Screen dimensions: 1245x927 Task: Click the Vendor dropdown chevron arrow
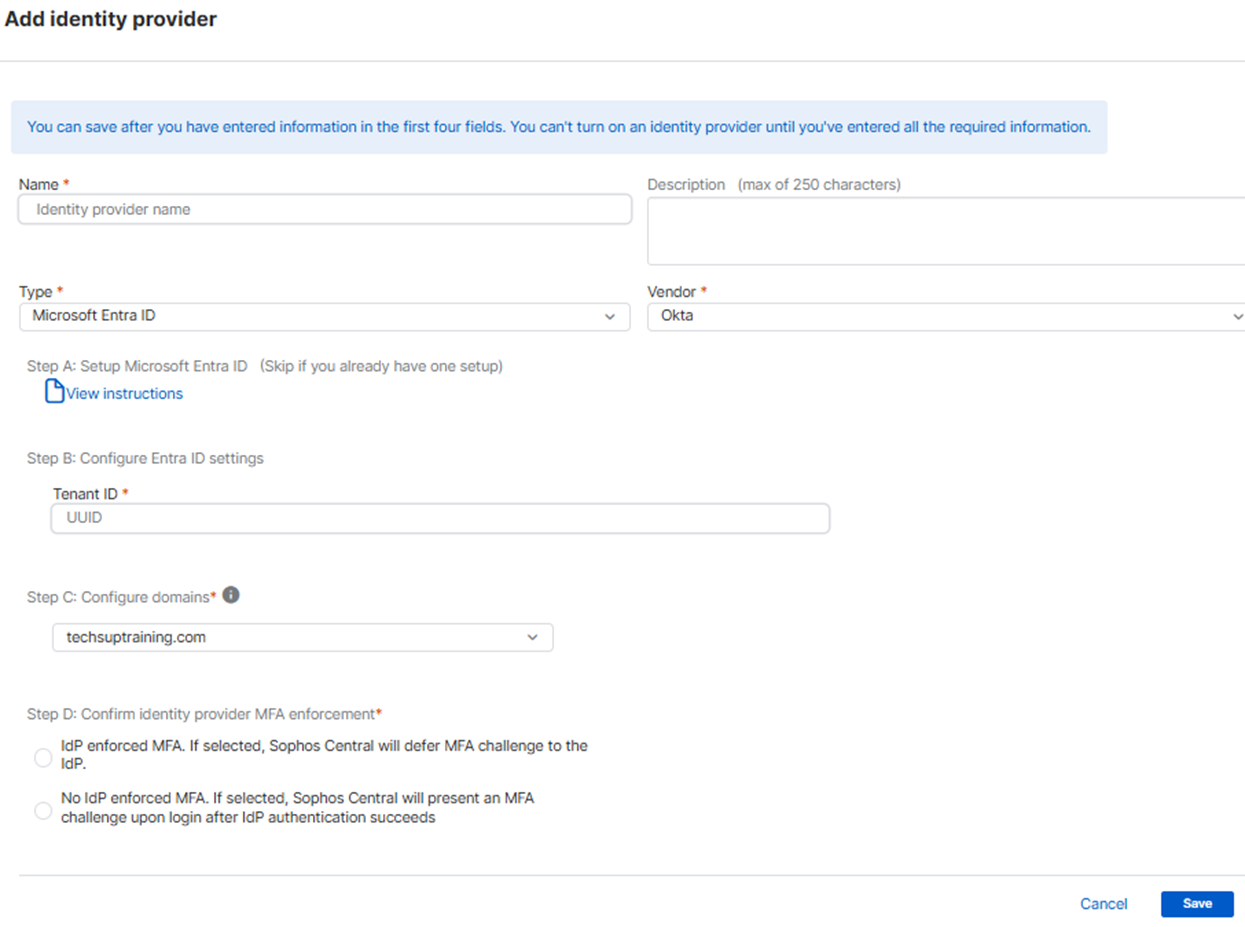click(x=1236, y=315)
